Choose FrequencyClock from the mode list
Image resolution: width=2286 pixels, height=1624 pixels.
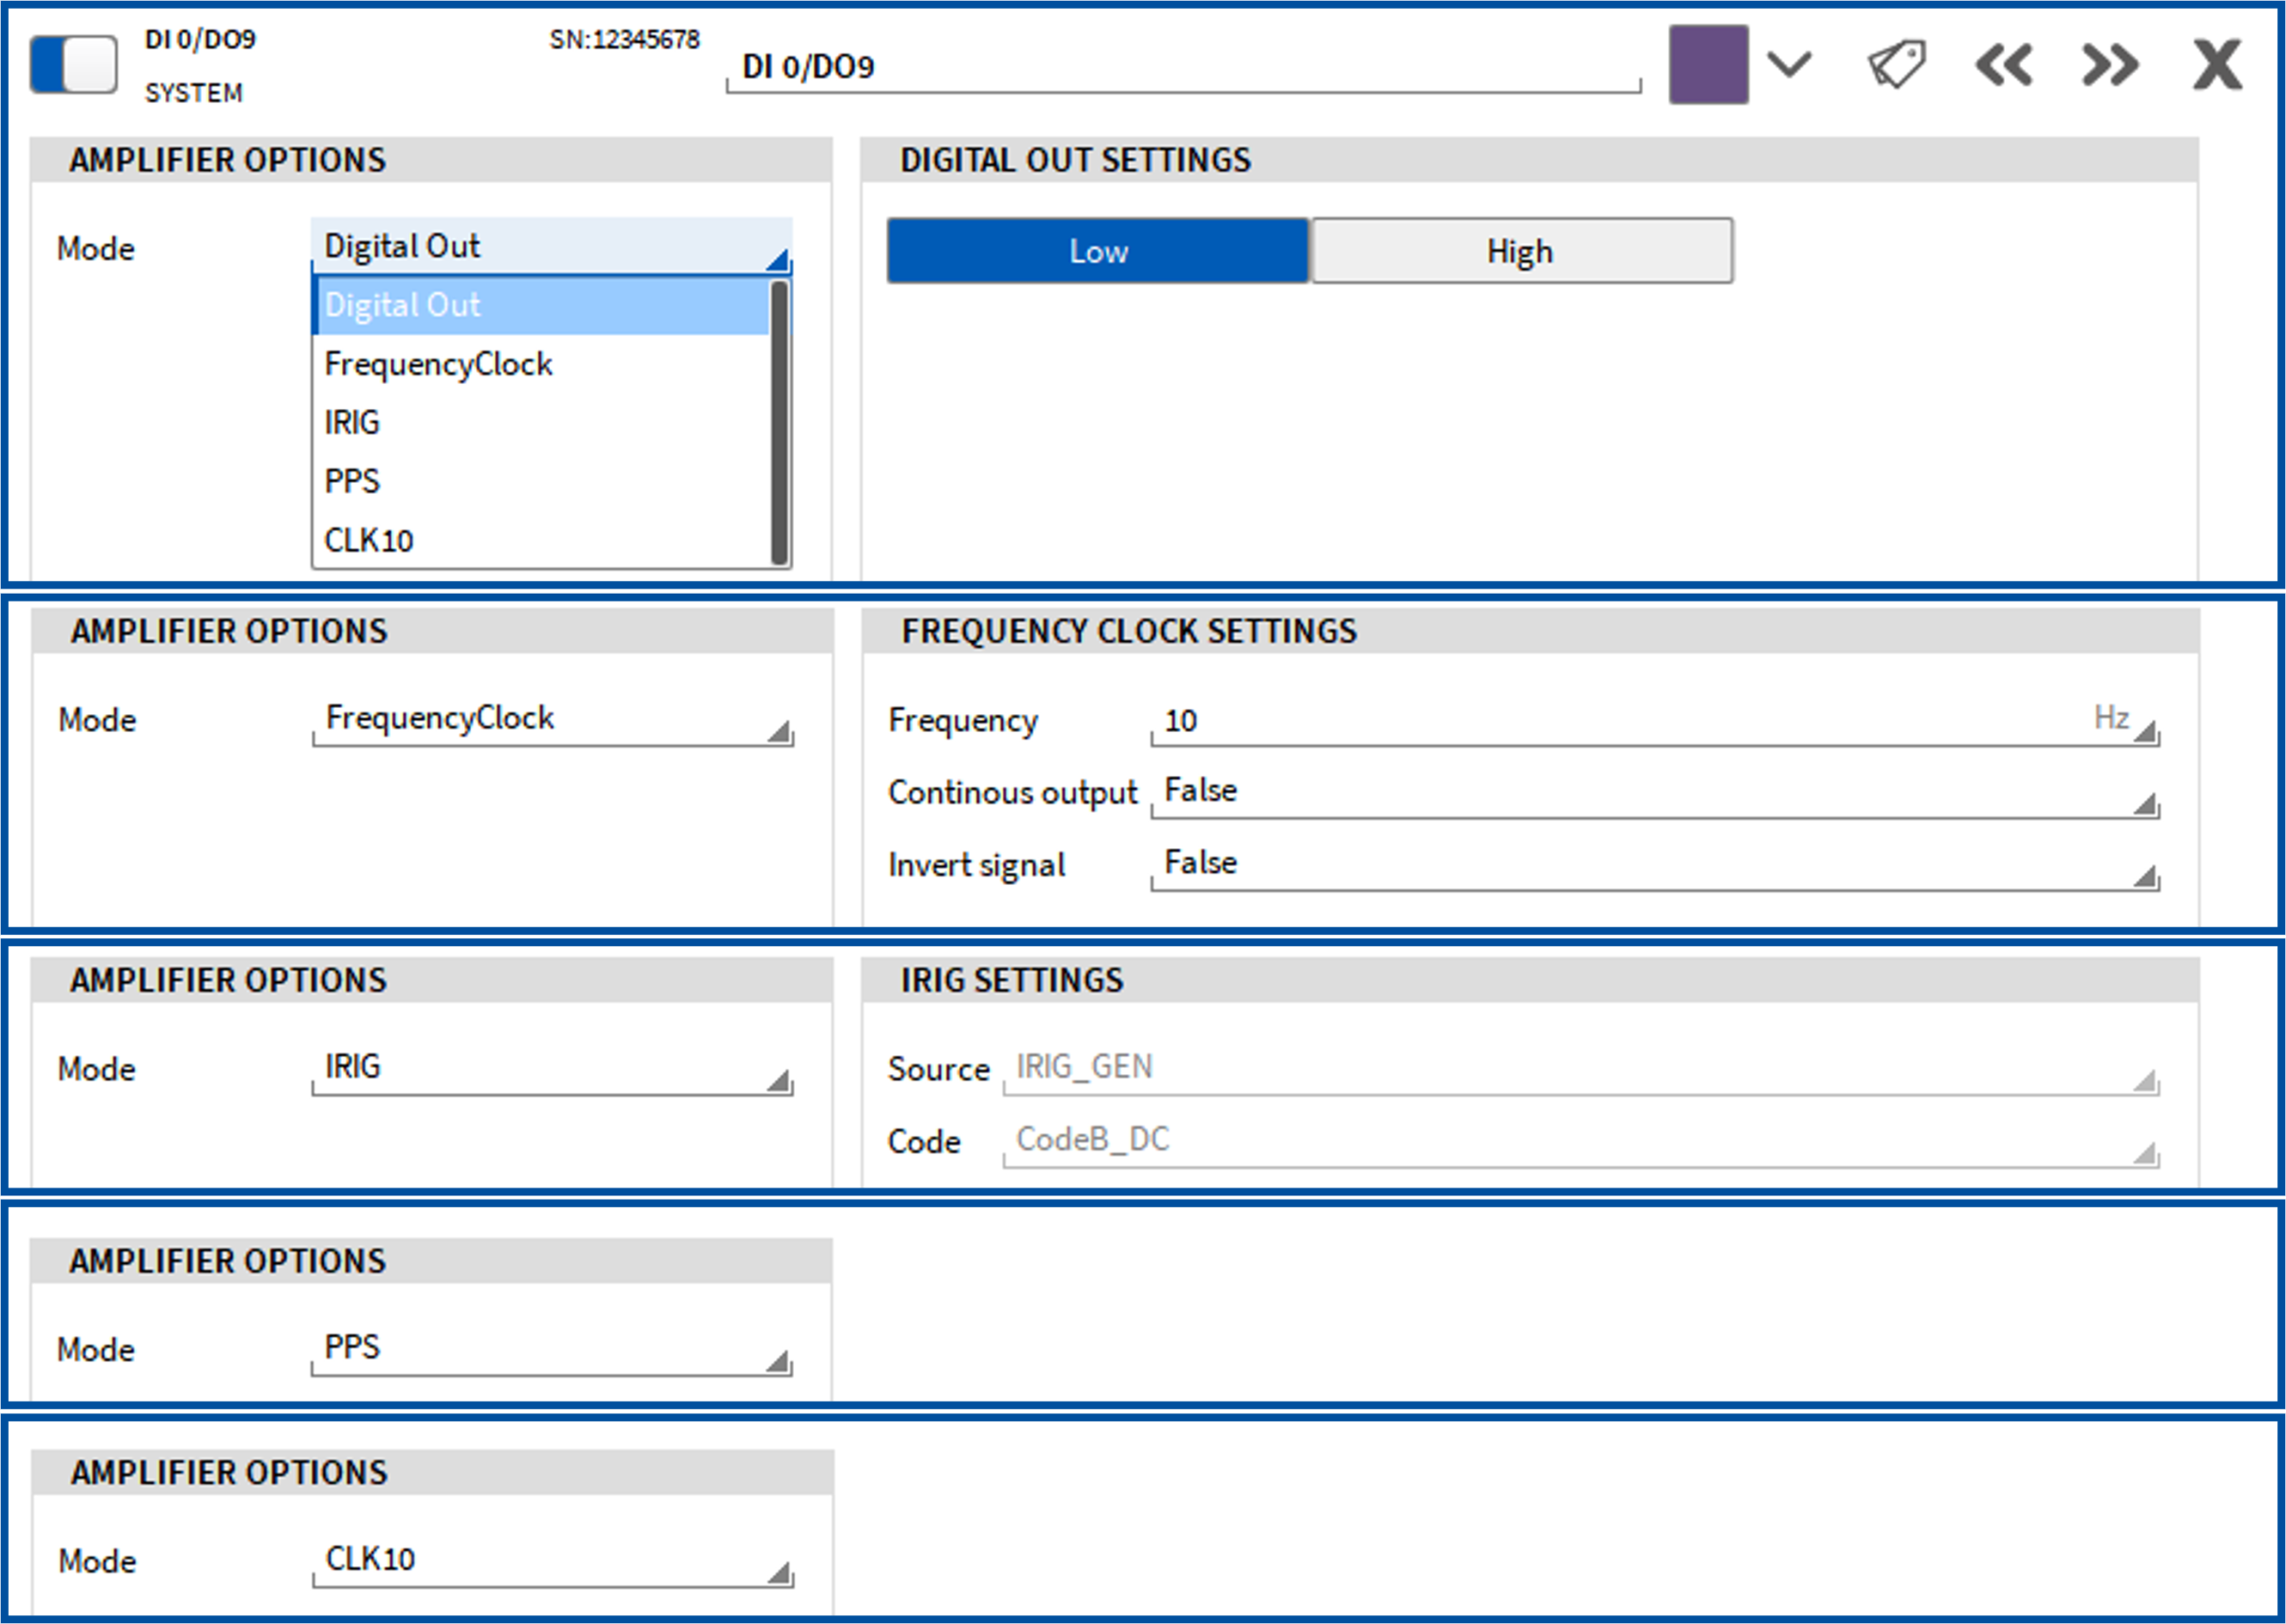pos(541,364)
